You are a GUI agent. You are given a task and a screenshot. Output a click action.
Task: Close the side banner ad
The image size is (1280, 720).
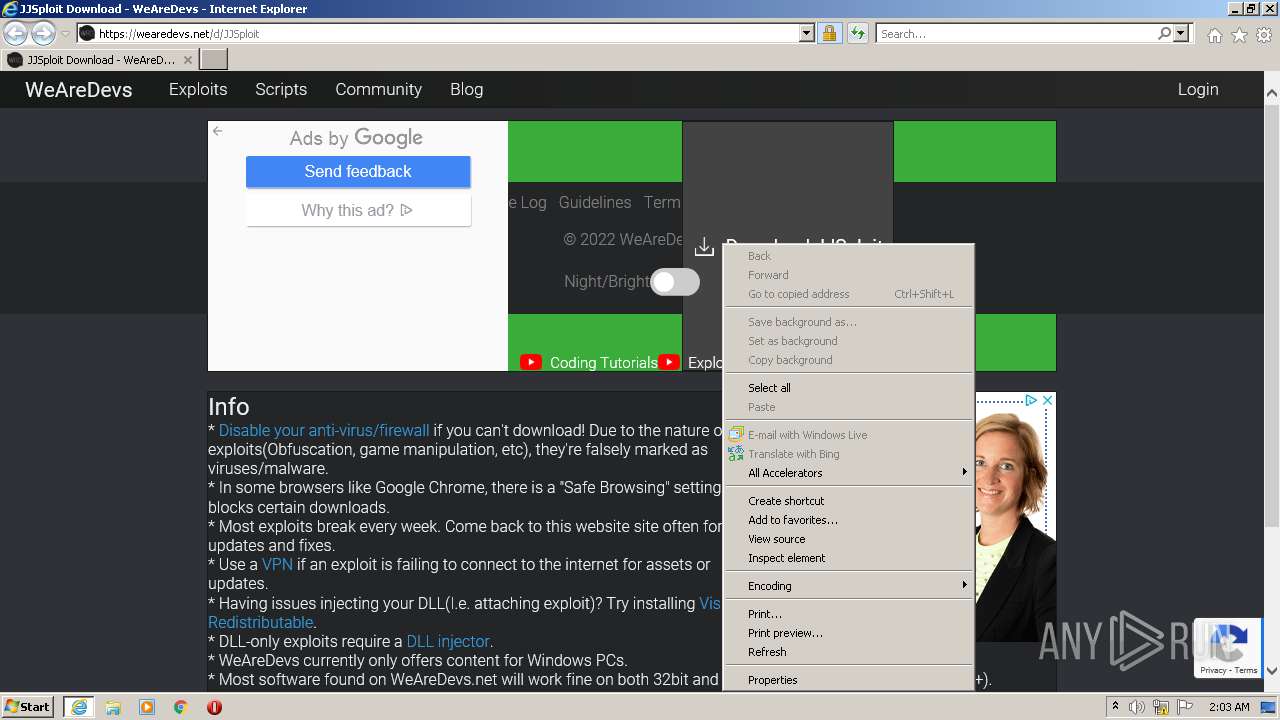click(x=1047, y=400)
